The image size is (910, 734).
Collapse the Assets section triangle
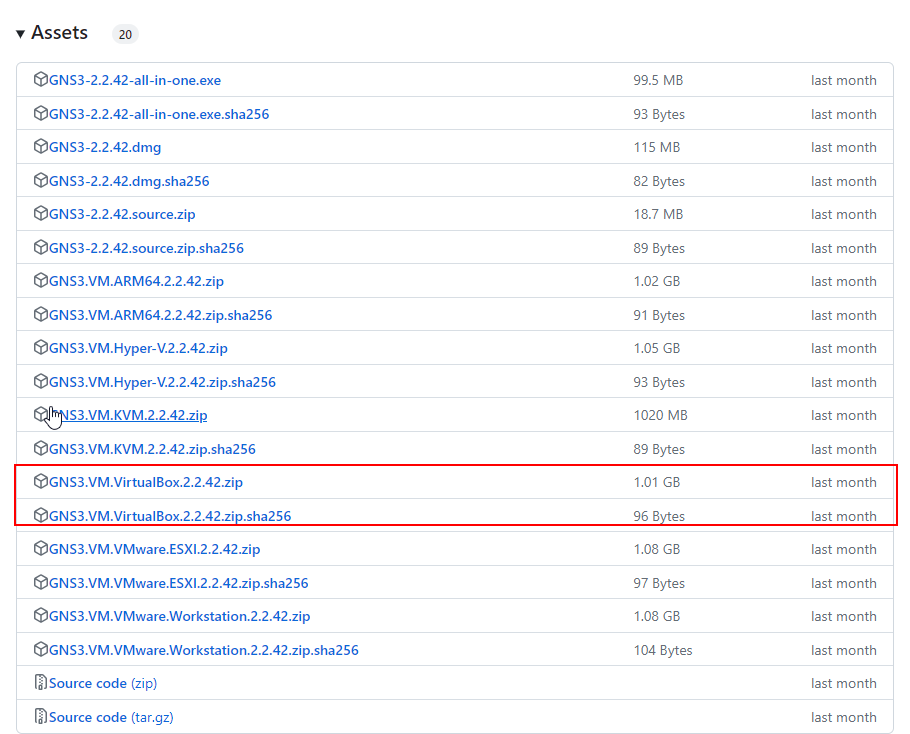20,34
